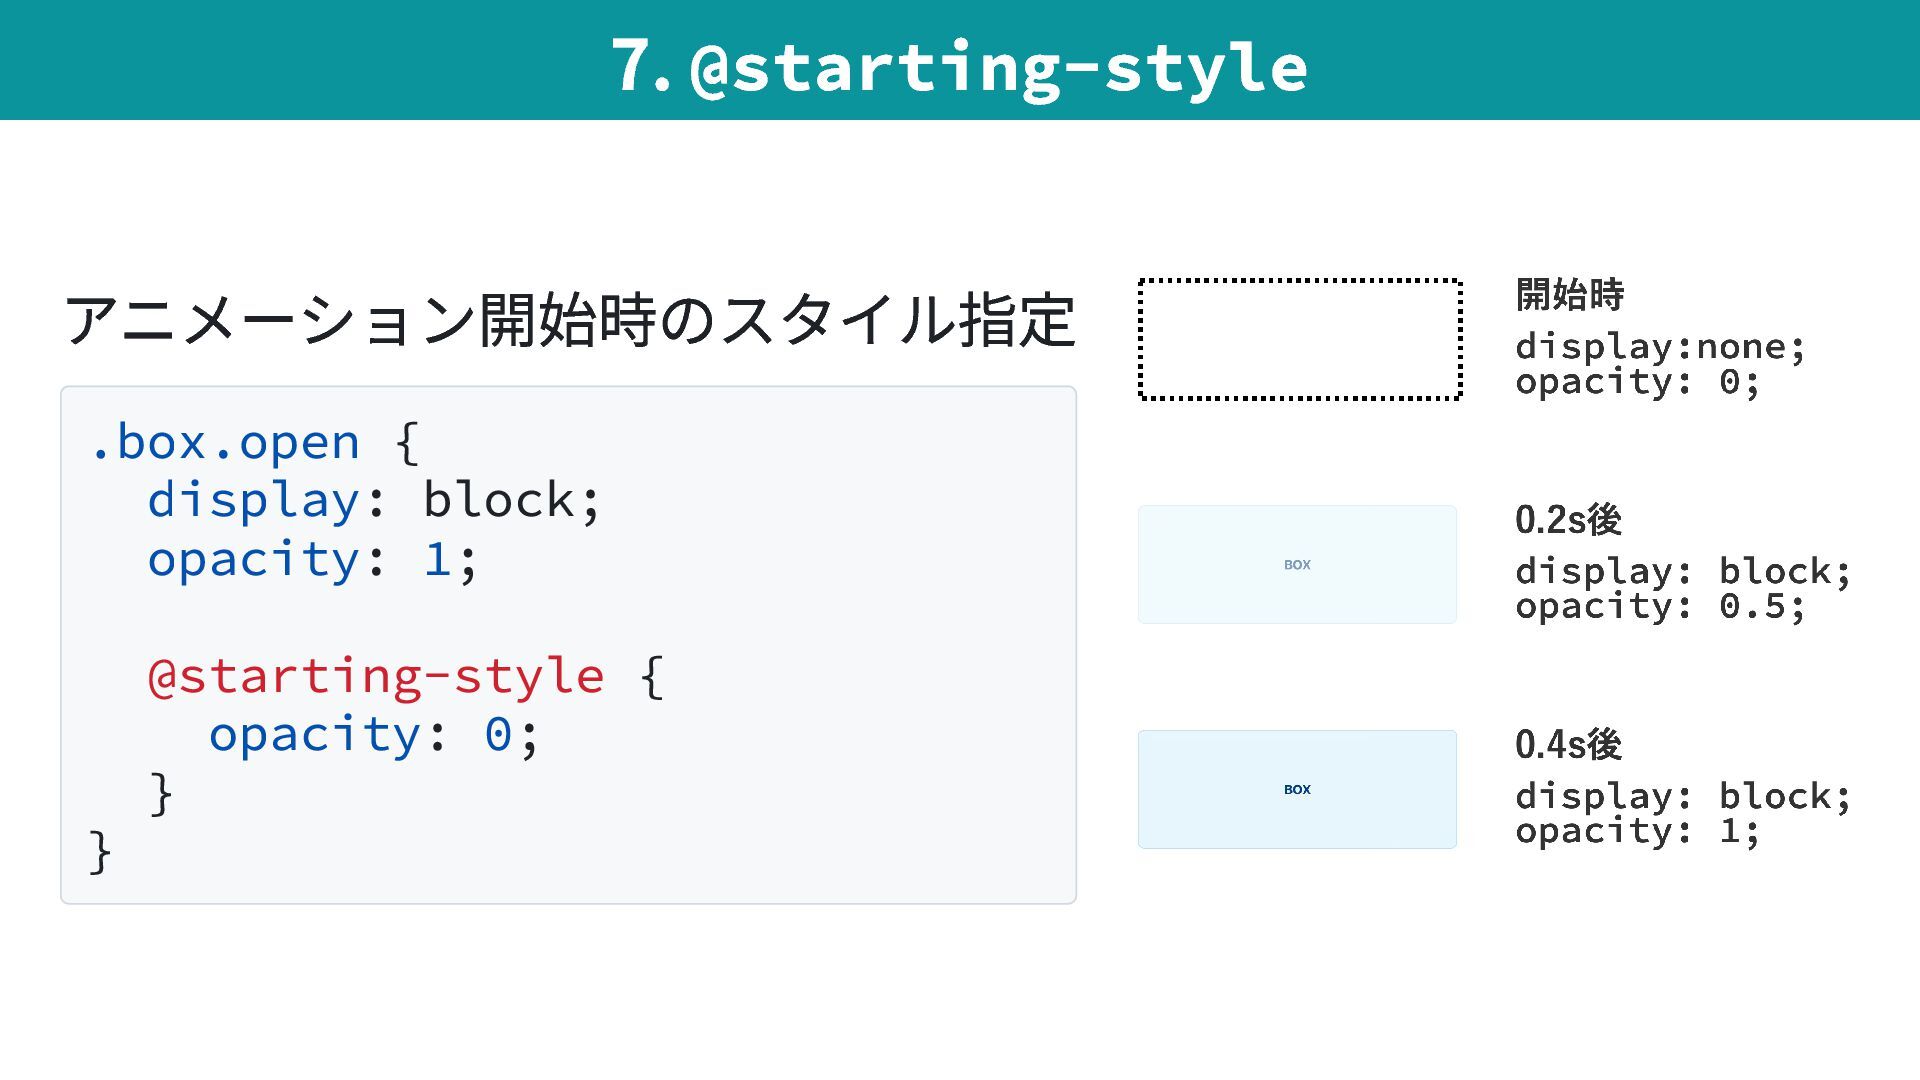Click the 0.2s後 label
This screenshot has width=1920, height=1080.
pos(1568,520)
